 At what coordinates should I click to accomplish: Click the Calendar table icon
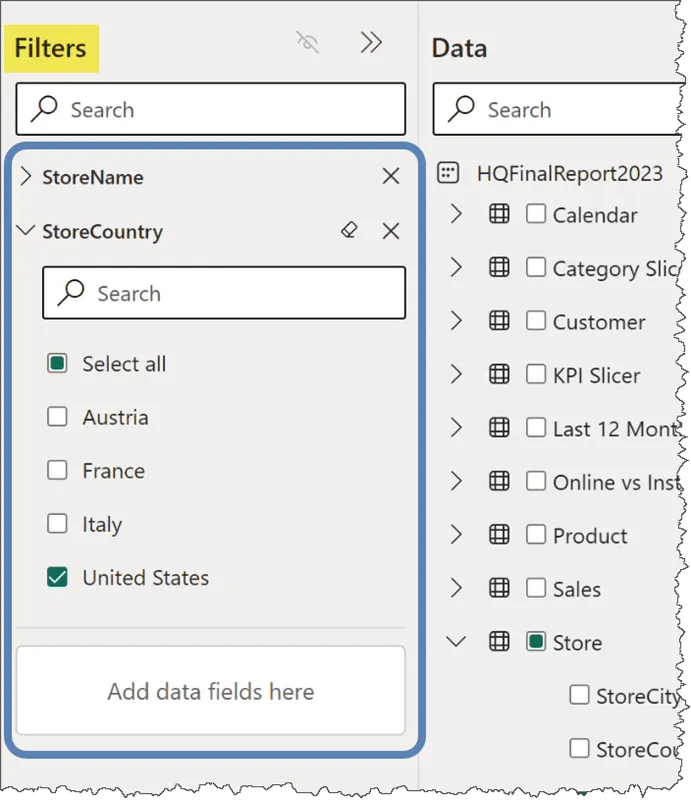pyautogui.click(x=499, y=214)
